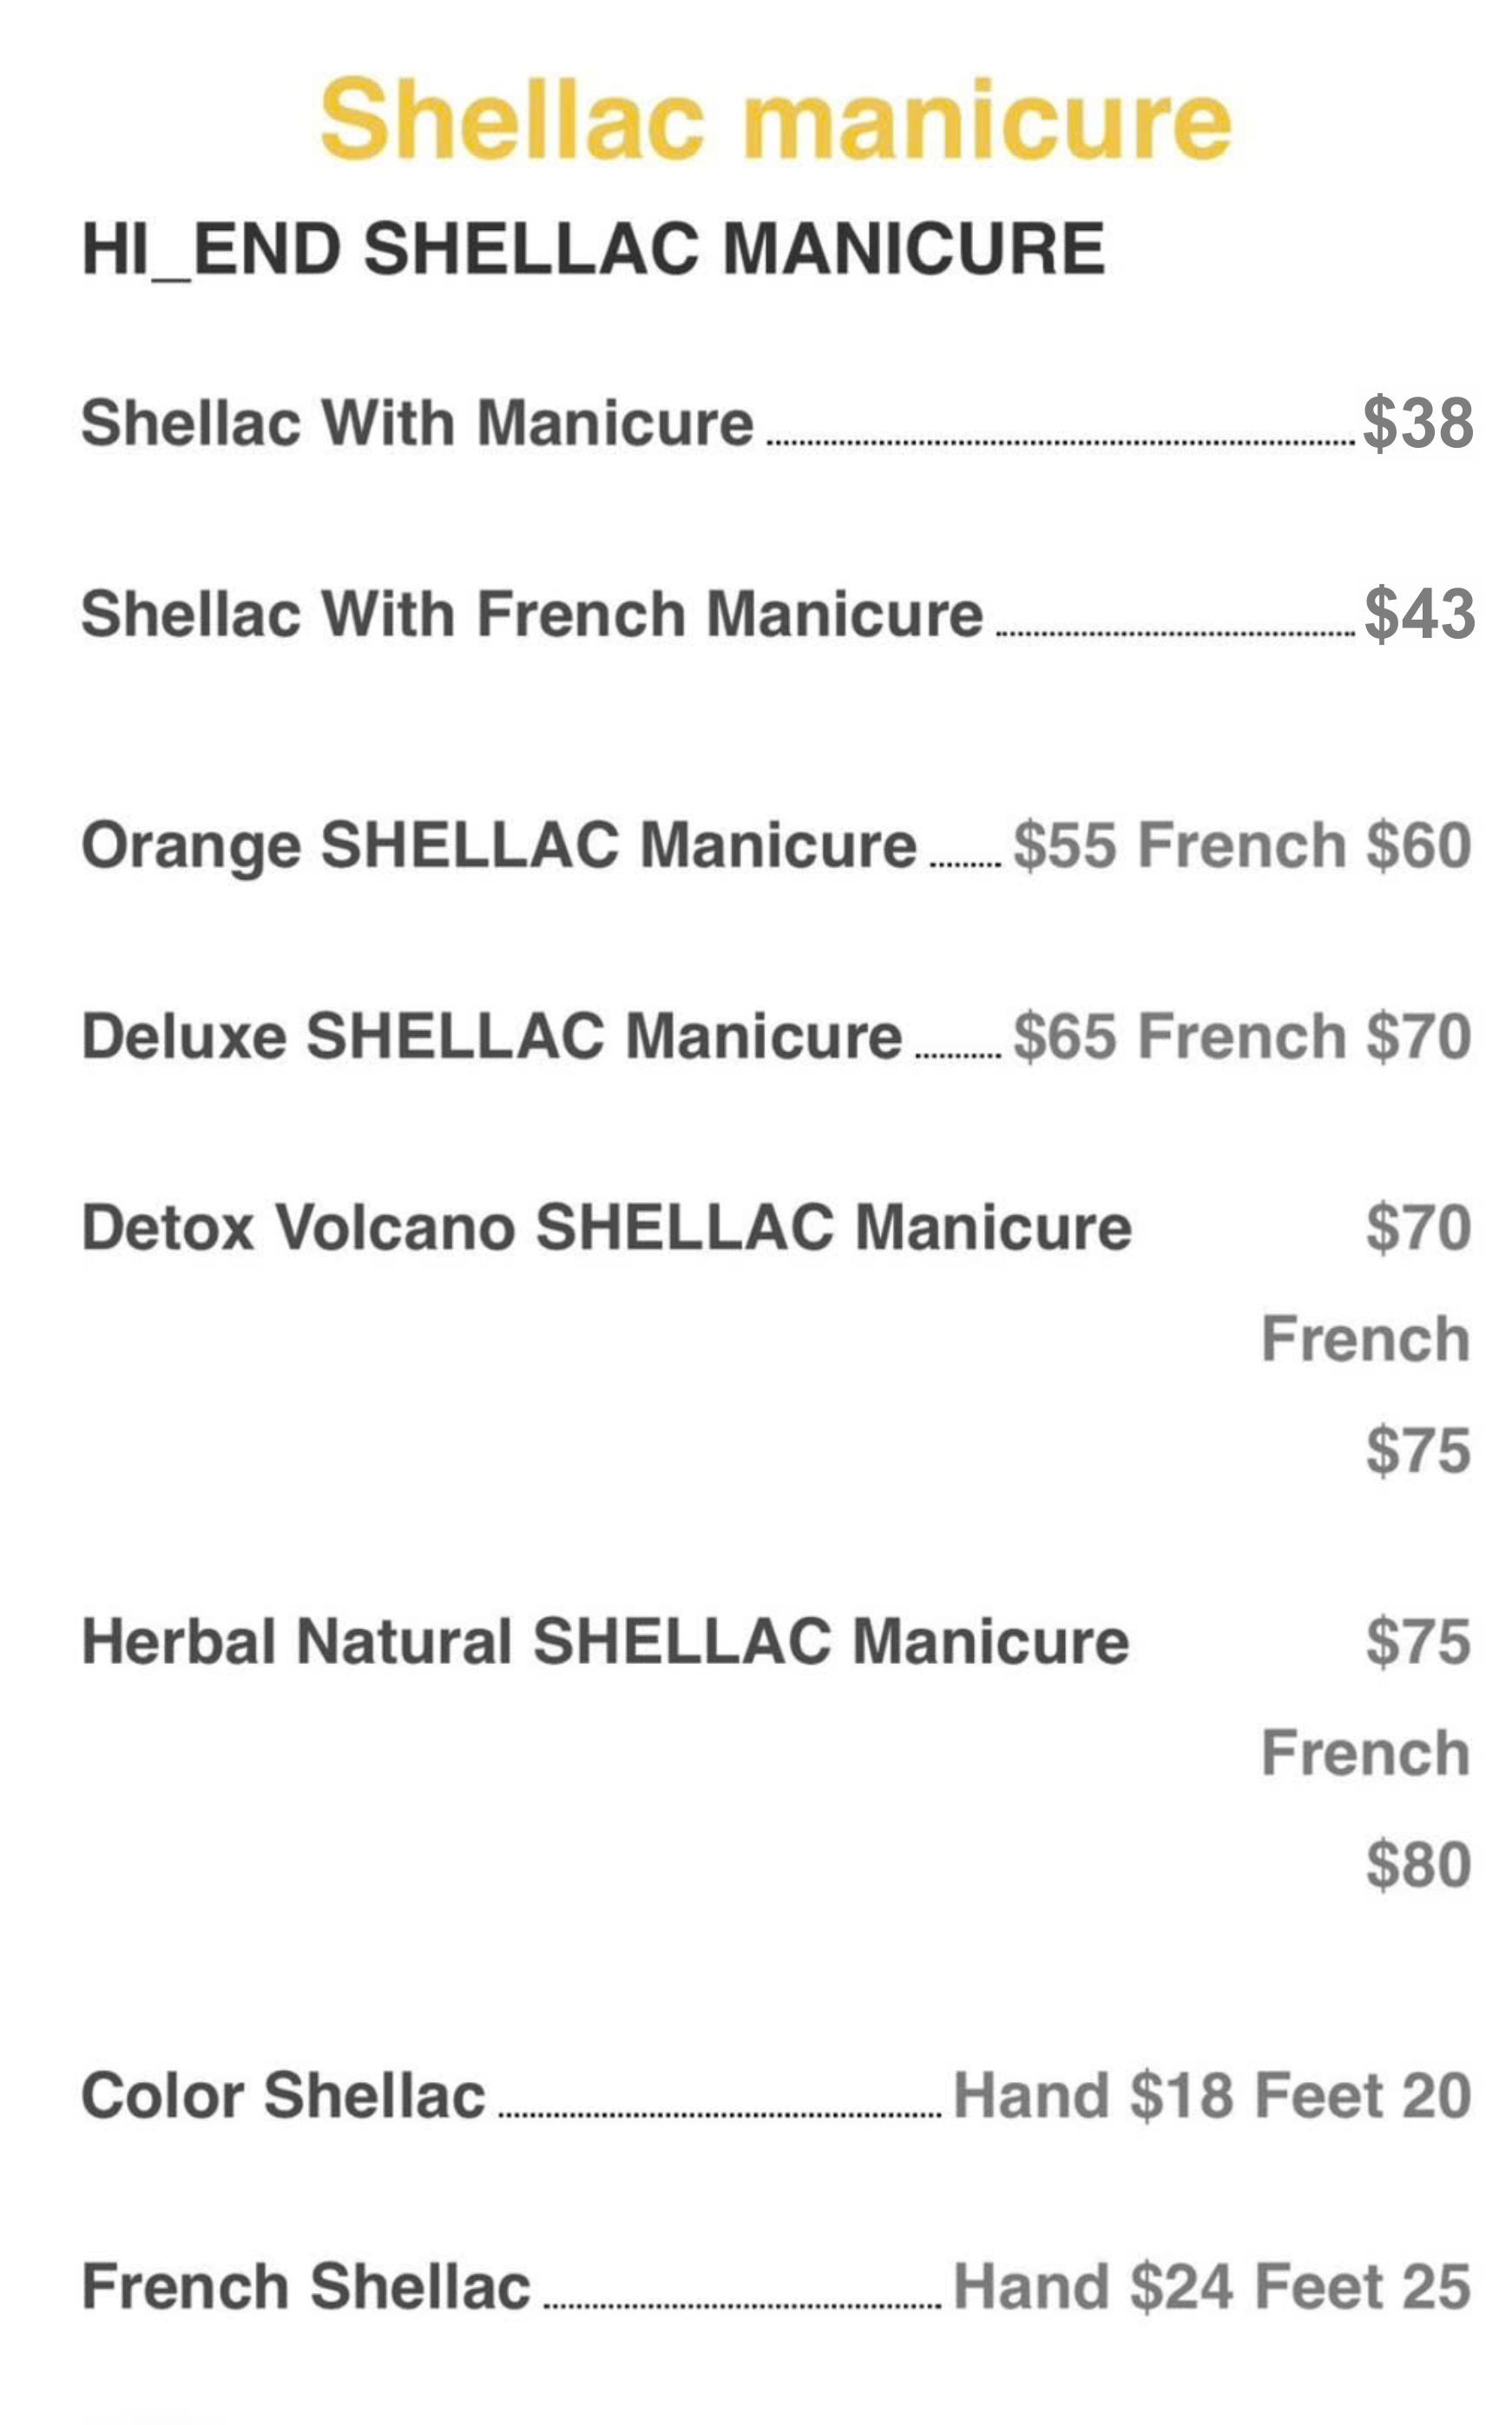
Task: Select the HI_END SHELLAC MANICURE heading
Action: [593, 249]
